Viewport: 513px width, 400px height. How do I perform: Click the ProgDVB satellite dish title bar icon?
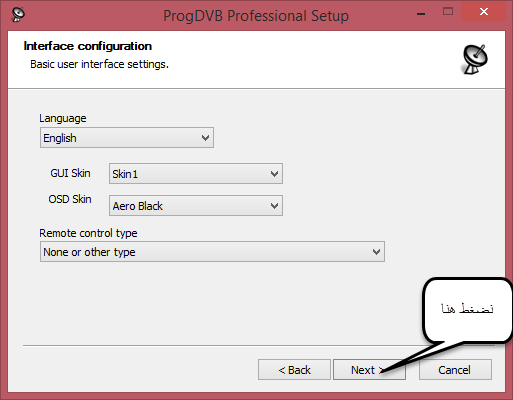18,14
